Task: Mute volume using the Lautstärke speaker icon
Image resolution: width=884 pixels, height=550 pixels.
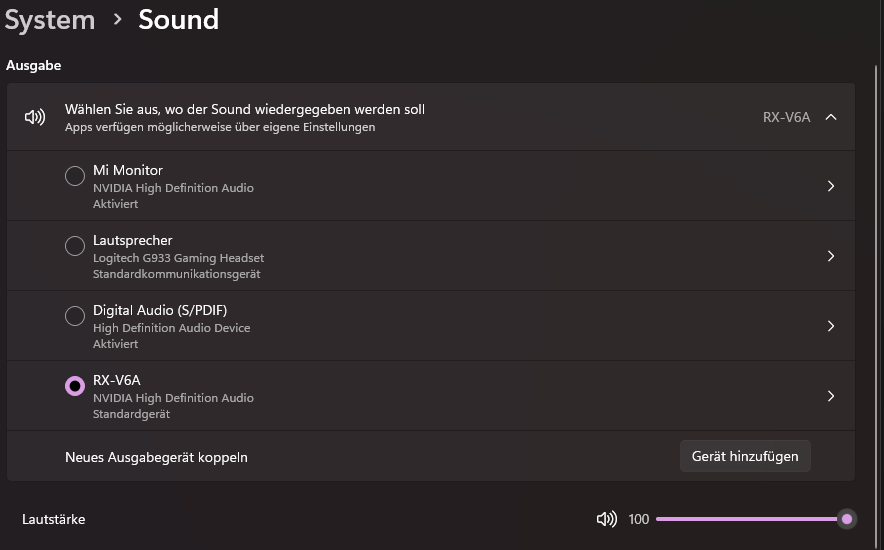Action: (x=606, y=519)
